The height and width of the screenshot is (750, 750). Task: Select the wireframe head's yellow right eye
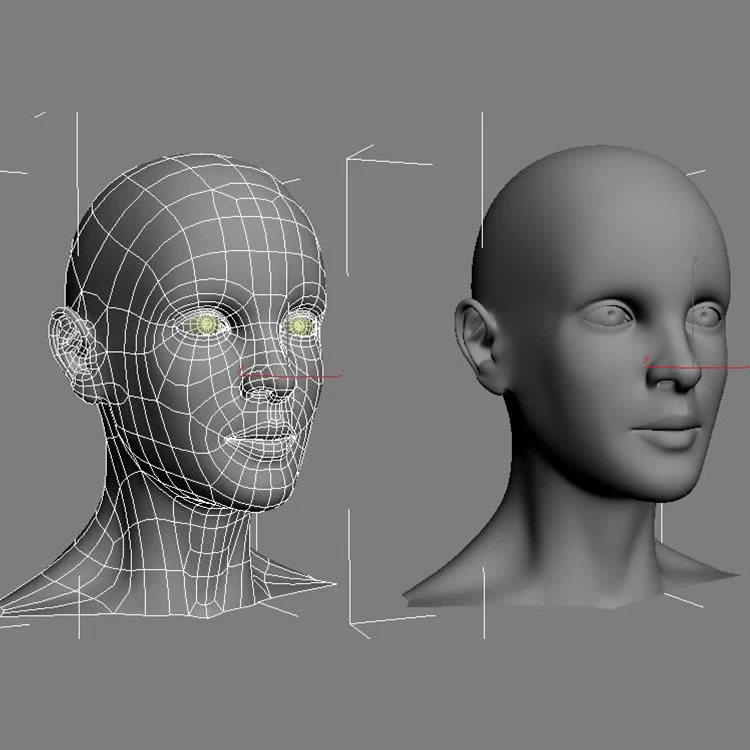coord(299,326)
